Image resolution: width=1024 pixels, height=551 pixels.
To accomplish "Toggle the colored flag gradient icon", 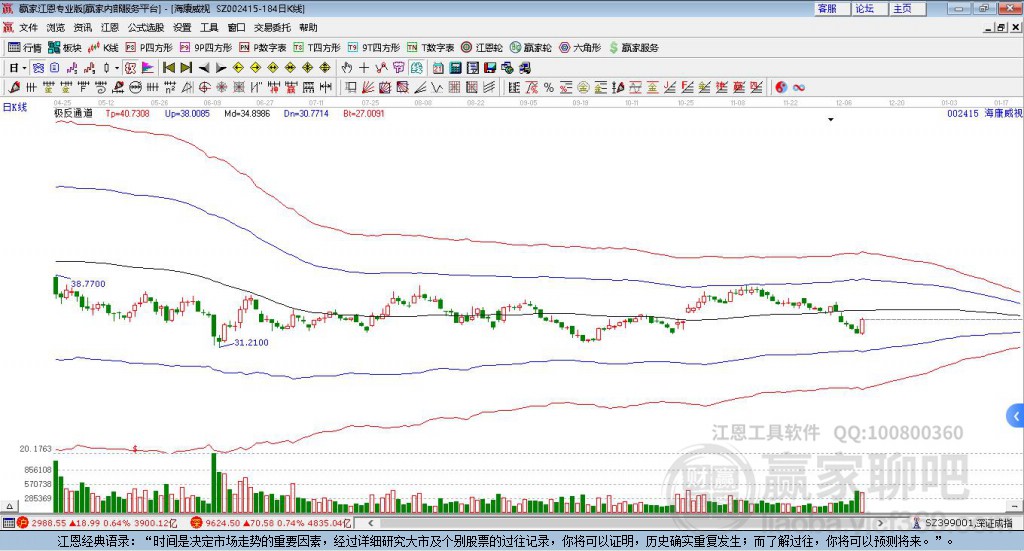I will click(148, 68).
